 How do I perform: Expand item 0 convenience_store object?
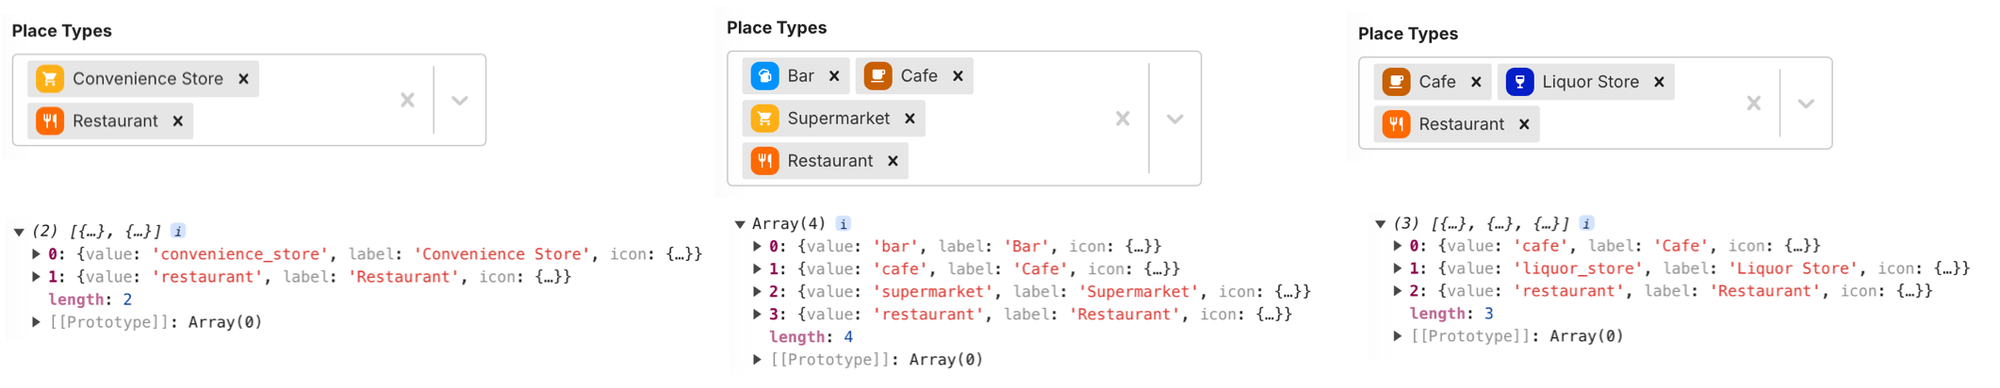coord(37,254)
